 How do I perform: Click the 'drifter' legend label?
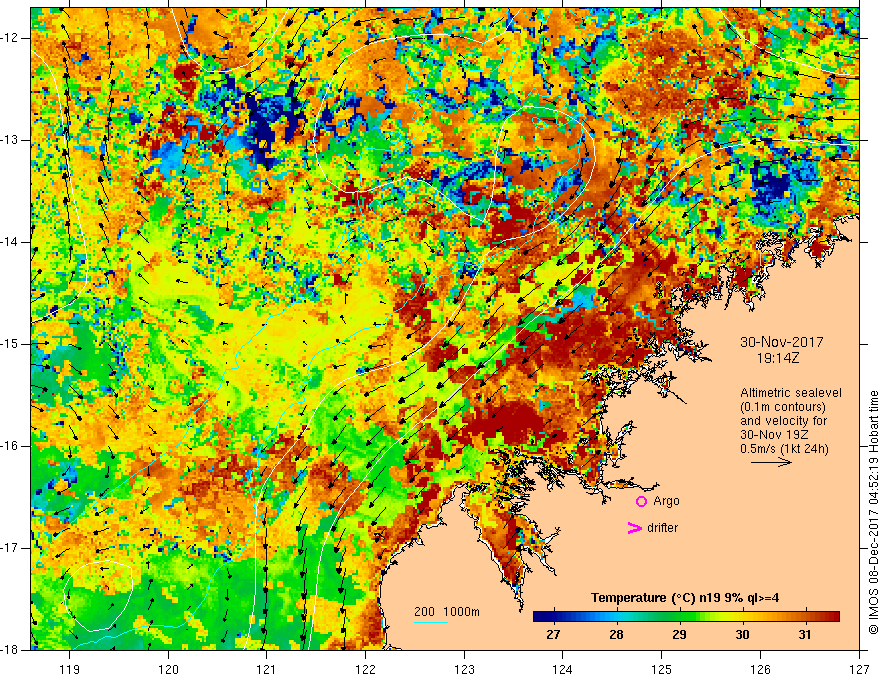click(x=662, y=528)
